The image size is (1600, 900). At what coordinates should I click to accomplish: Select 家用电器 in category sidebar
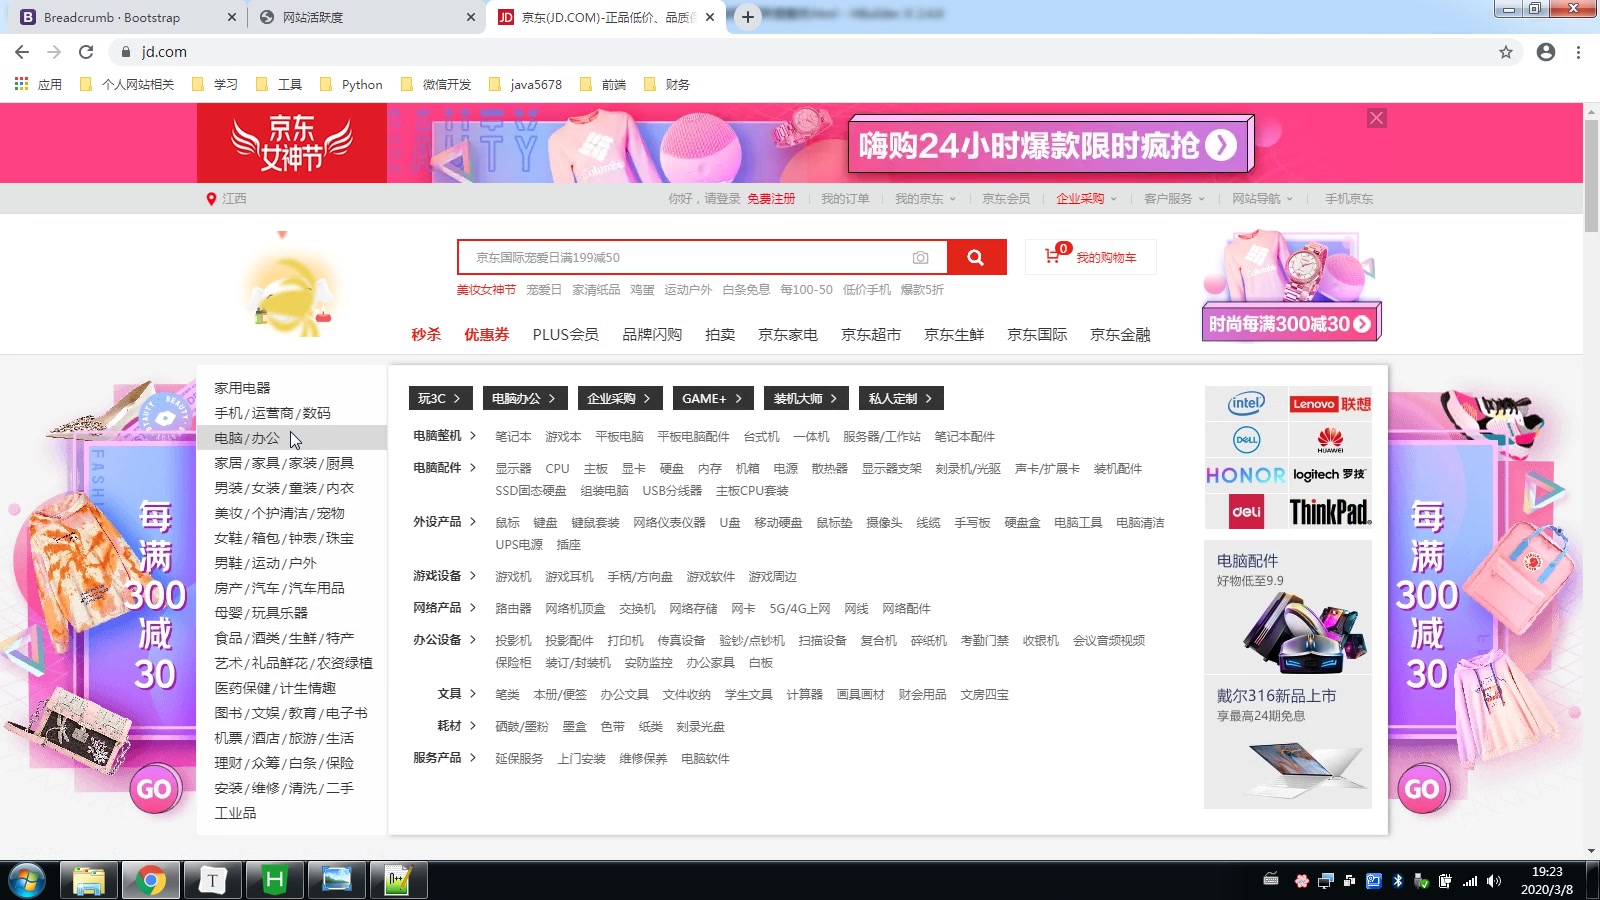tap(242, 388)
